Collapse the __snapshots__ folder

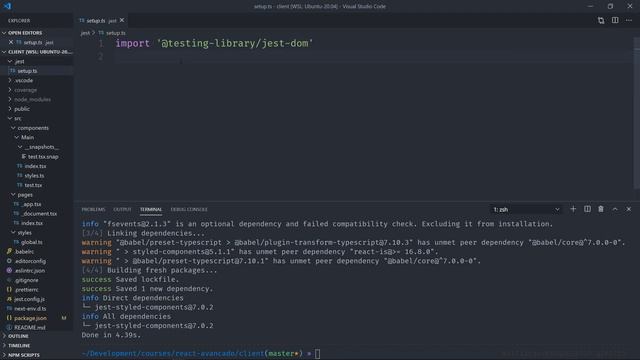(37, 147)
